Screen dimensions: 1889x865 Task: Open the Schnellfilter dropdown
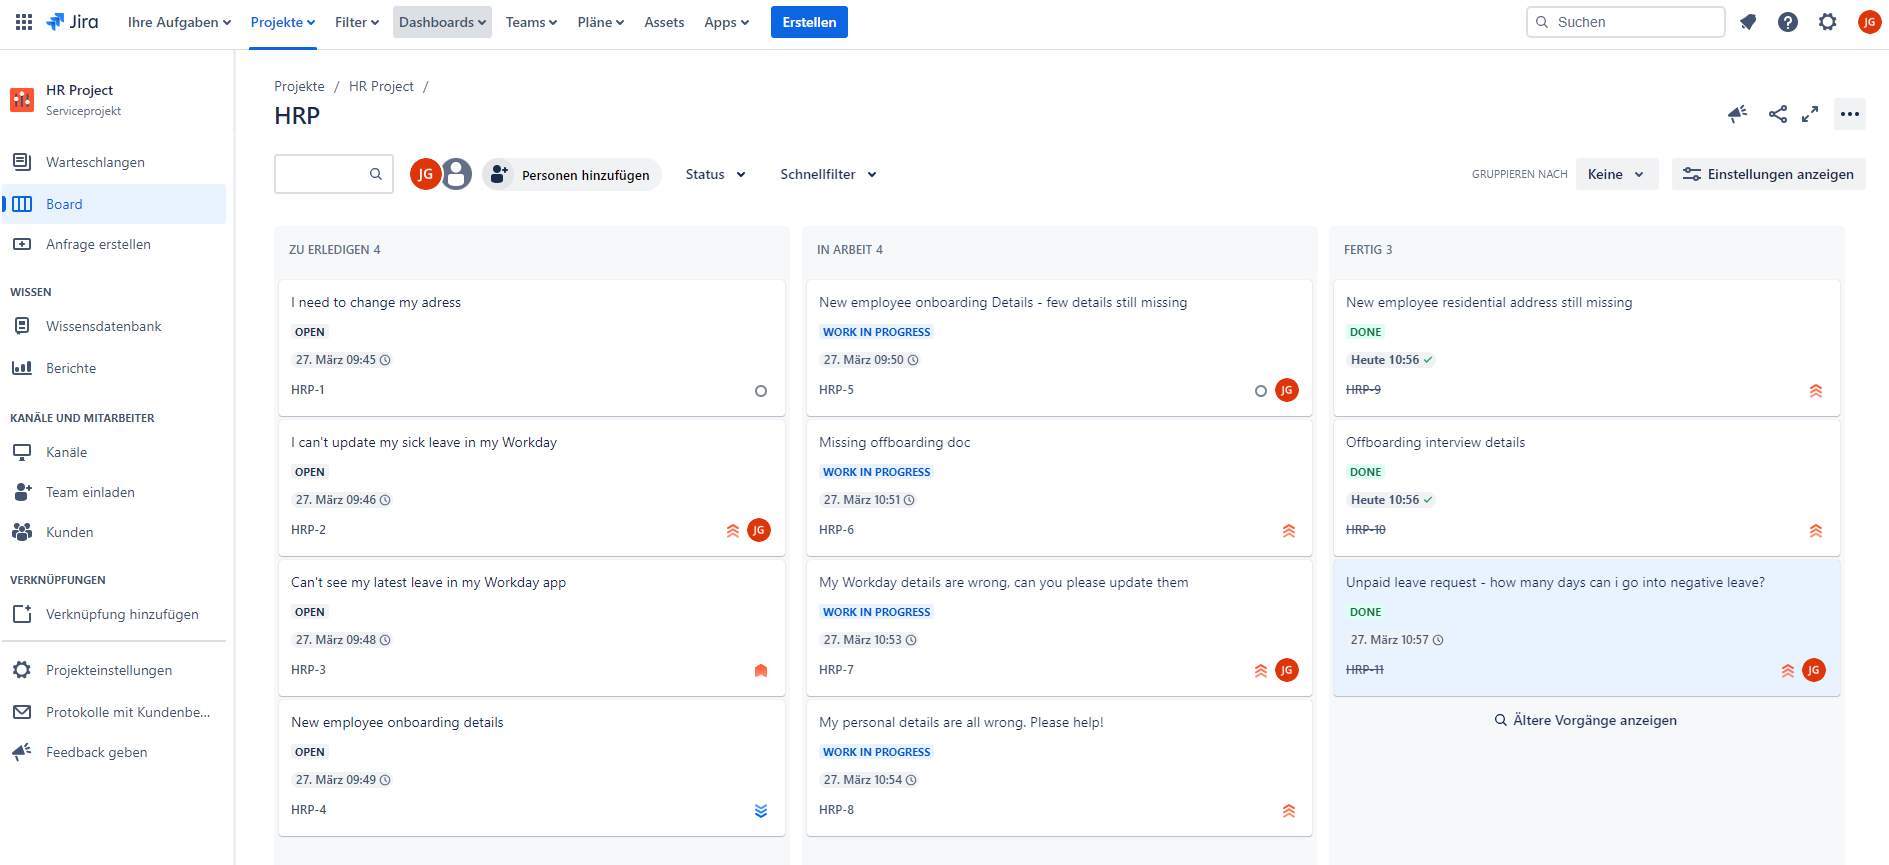point(828,174)
